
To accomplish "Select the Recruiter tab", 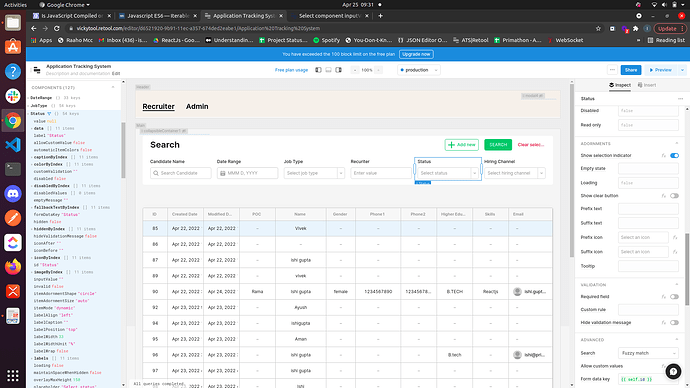I will click(x=158, y=106).
